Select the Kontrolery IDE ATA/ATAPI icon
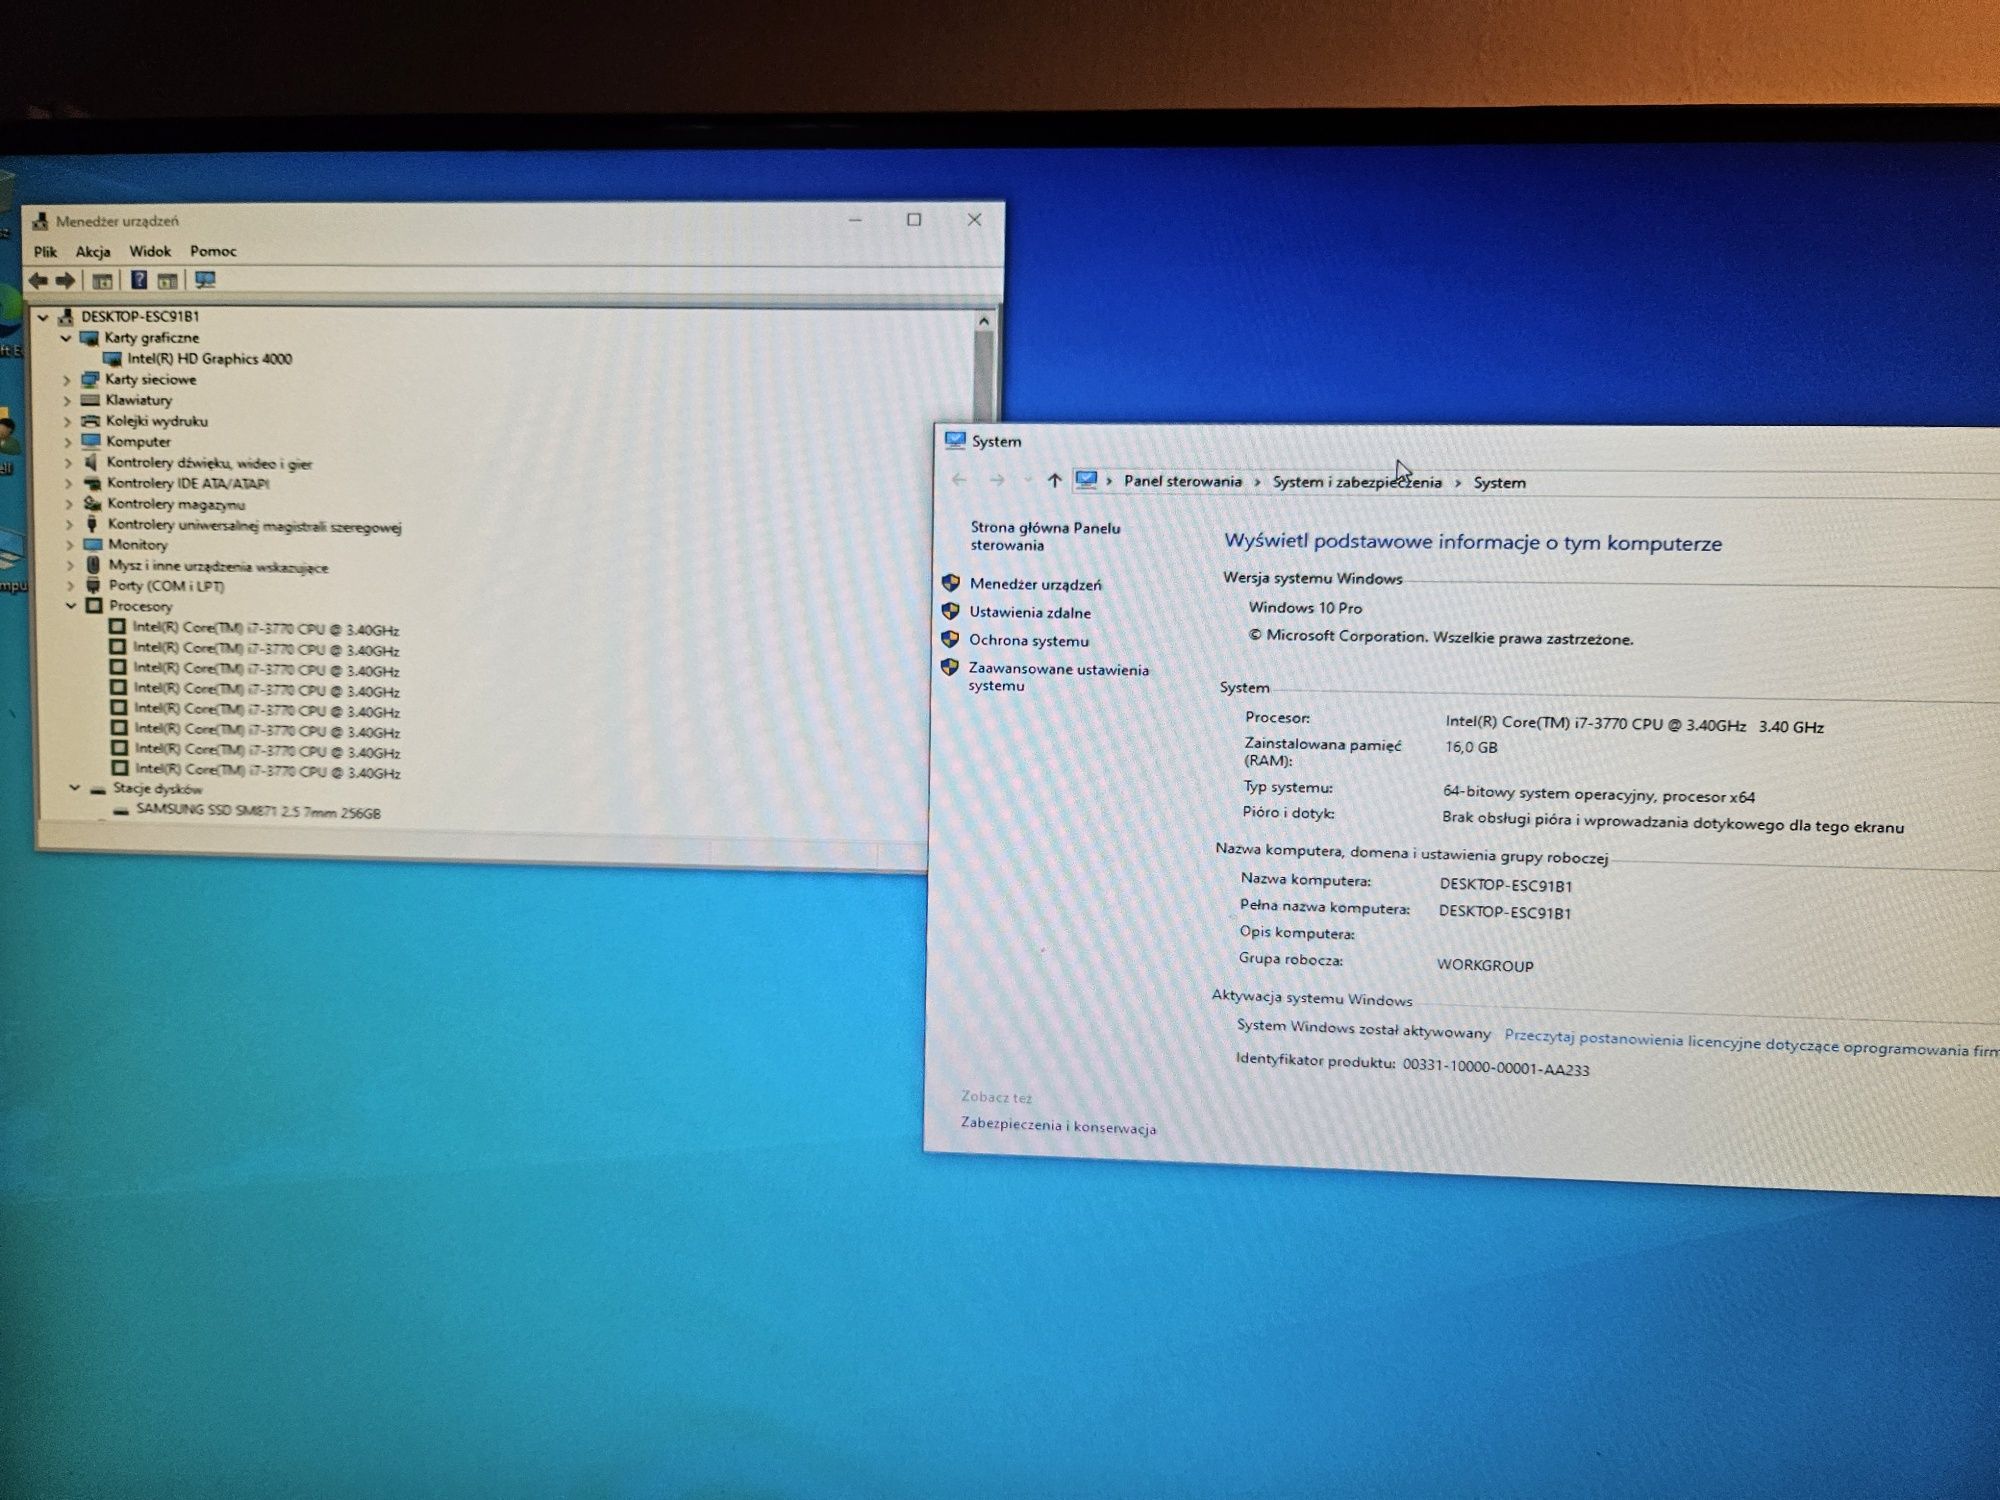 92,483
